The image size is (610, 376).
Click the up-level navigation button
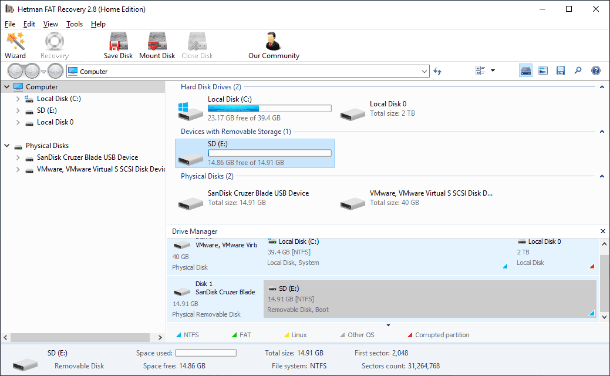[56, 71]
